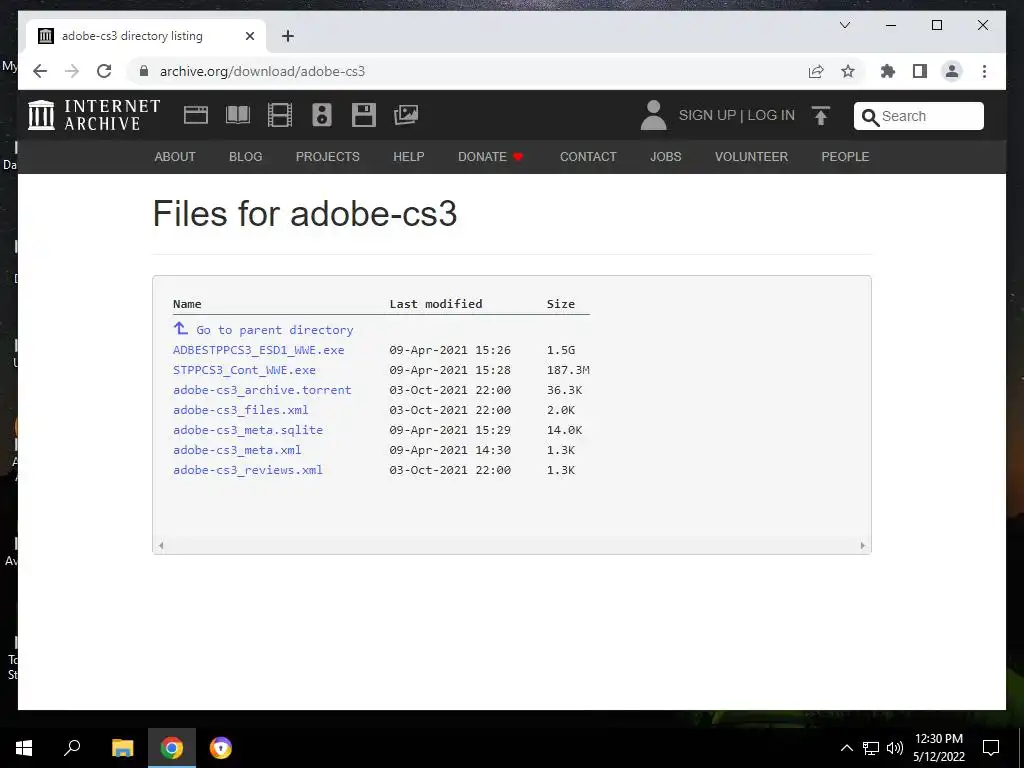Screen dimensions: 1024x768
Task: Click the listing's right scroll arrow
Action: pyautogui.click(x=863, y=545)
